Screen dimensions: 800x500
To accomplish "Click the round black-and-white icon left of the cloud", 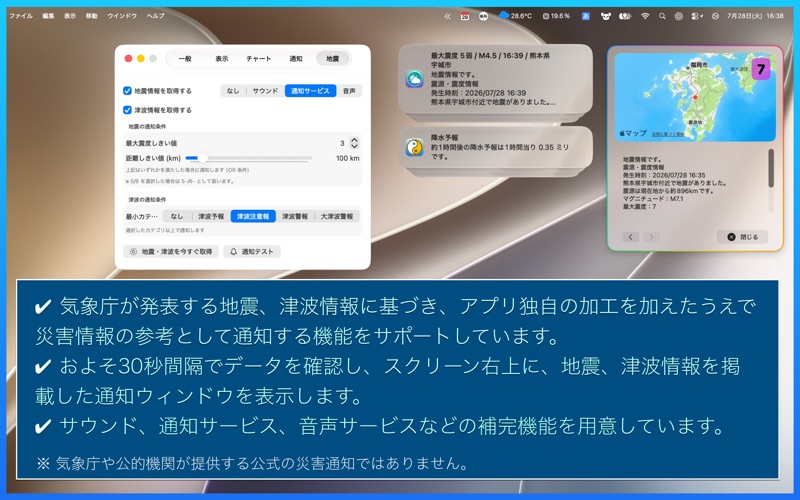I will (483, 16).
